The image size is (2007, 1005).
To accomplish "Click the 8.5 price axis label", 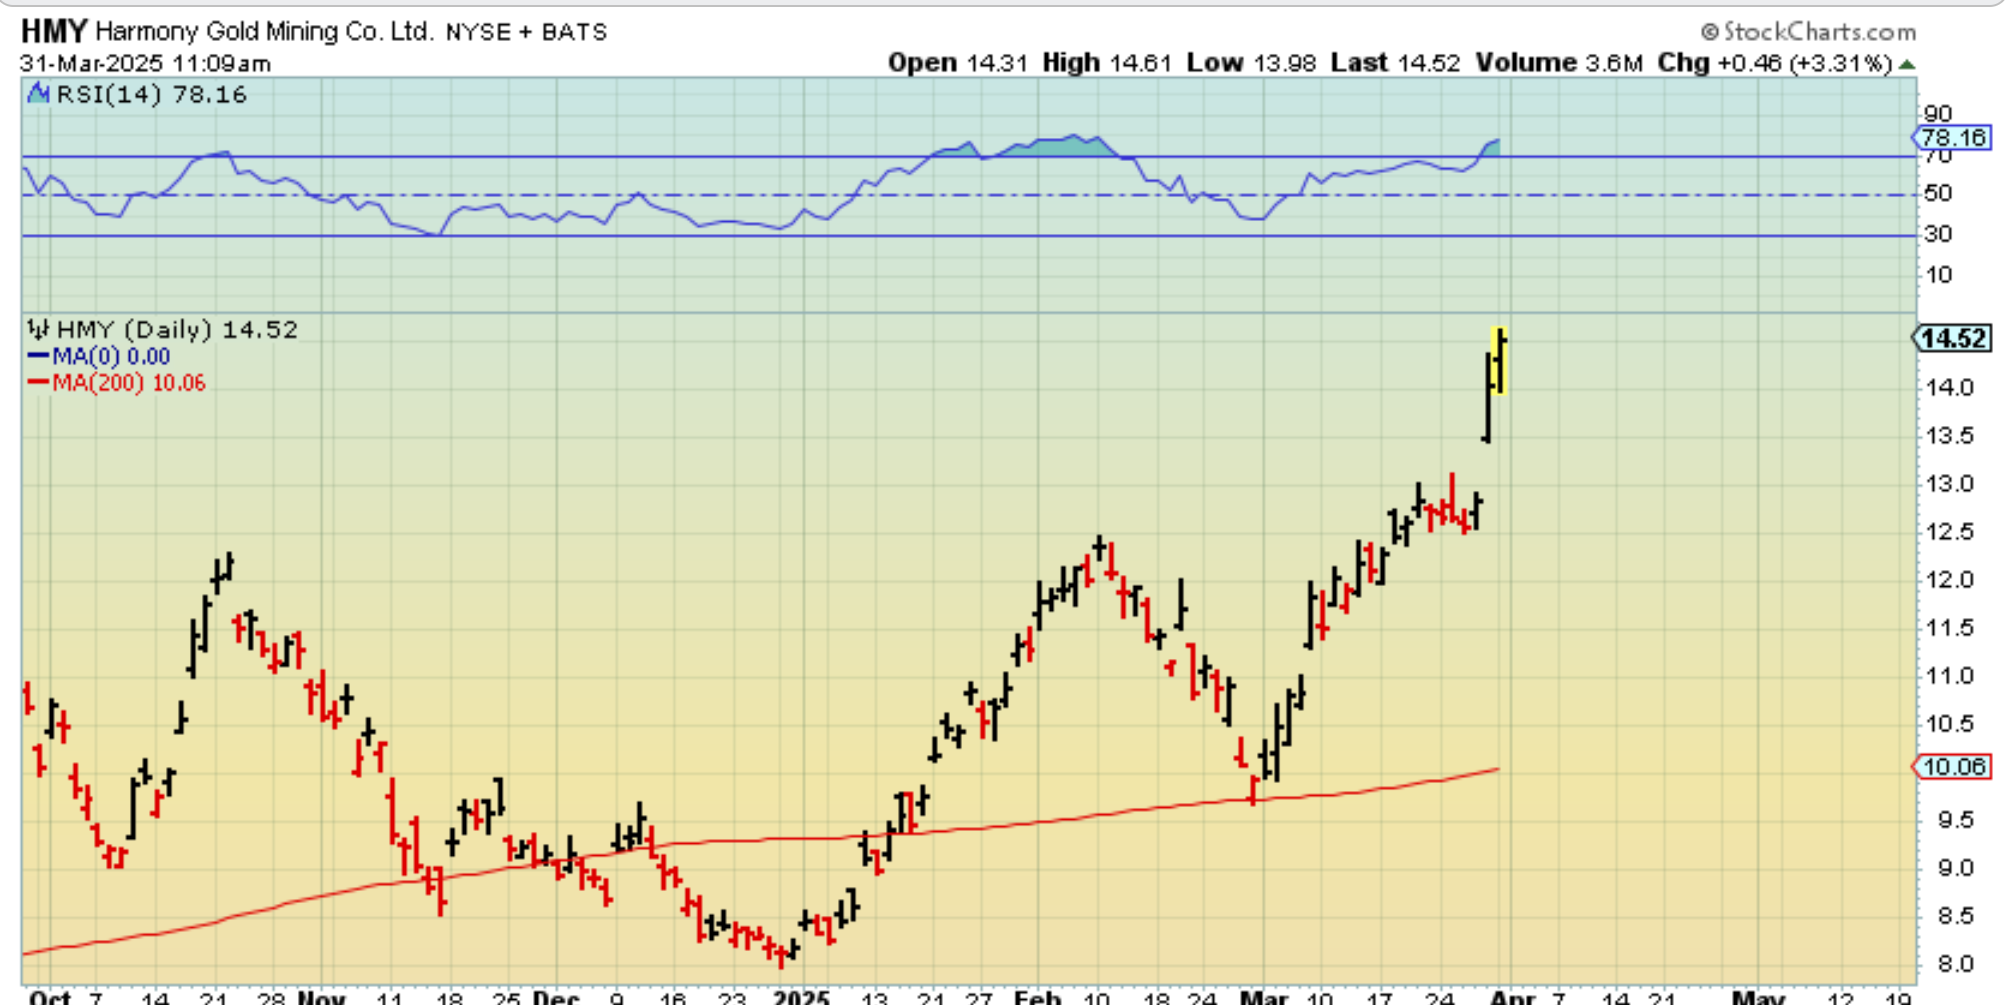I will click(x=1955, y=916).
